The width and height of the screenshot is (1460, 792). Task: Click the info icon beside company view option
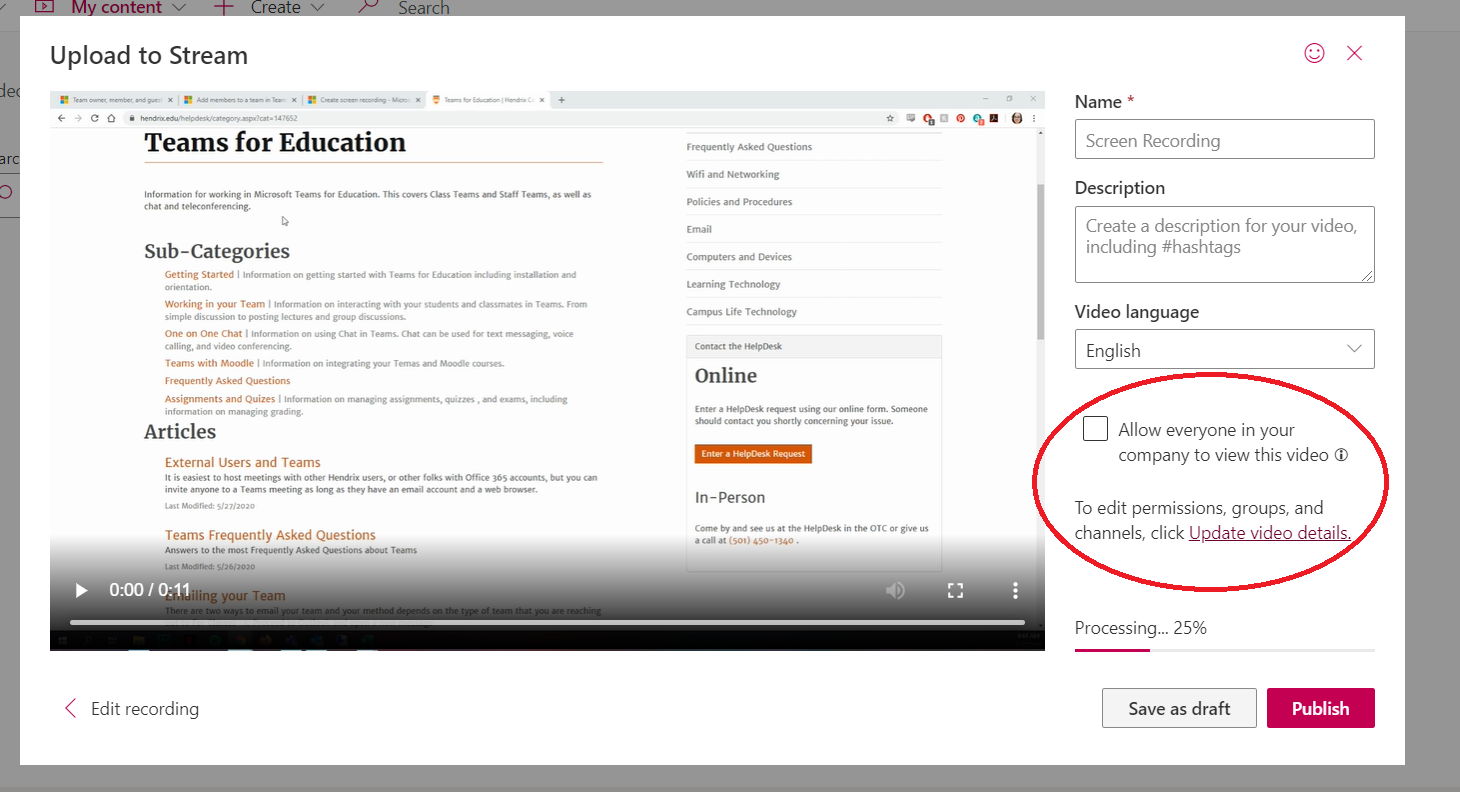pos(1341,455)
